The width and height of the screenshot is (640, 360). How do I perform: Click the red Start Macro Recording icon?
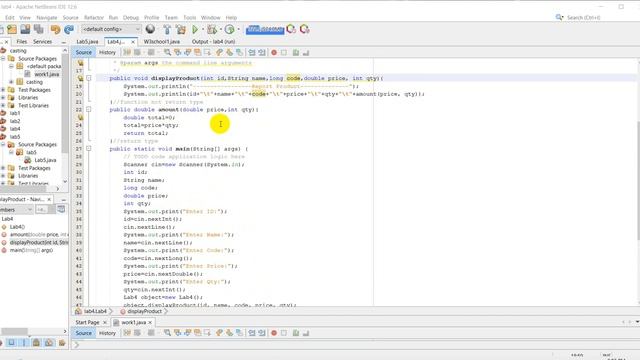pos(274,53)
